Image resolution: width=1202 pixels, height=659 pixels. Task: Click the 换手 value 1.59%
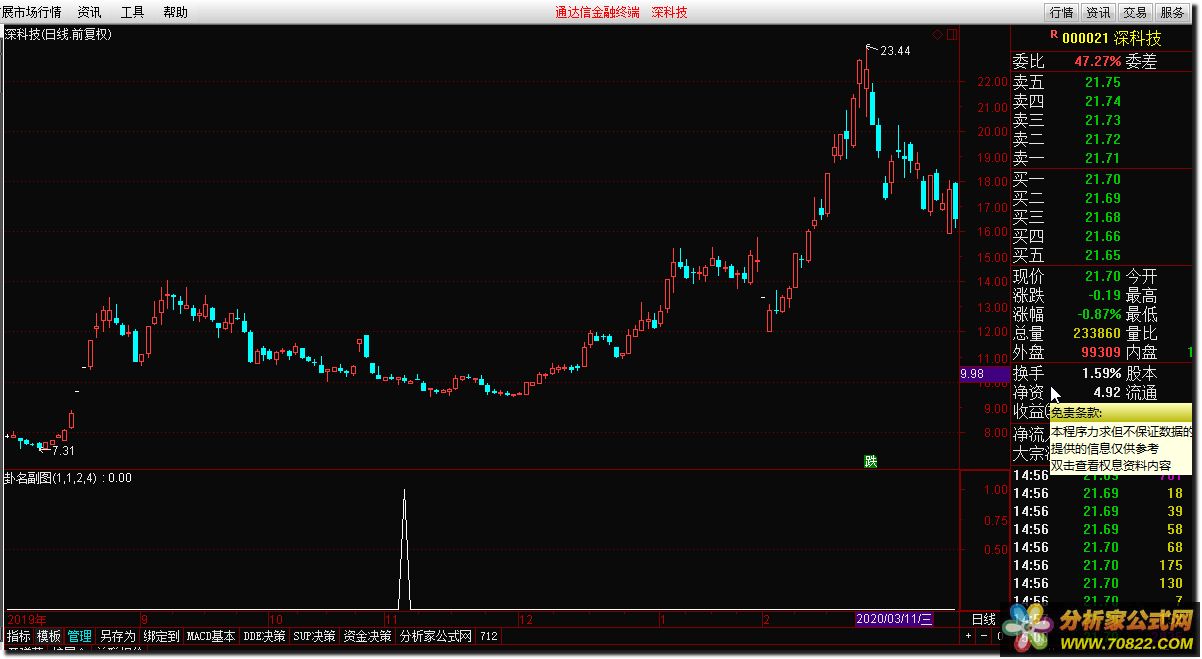pyautogui.click(x=1101, y=373)
